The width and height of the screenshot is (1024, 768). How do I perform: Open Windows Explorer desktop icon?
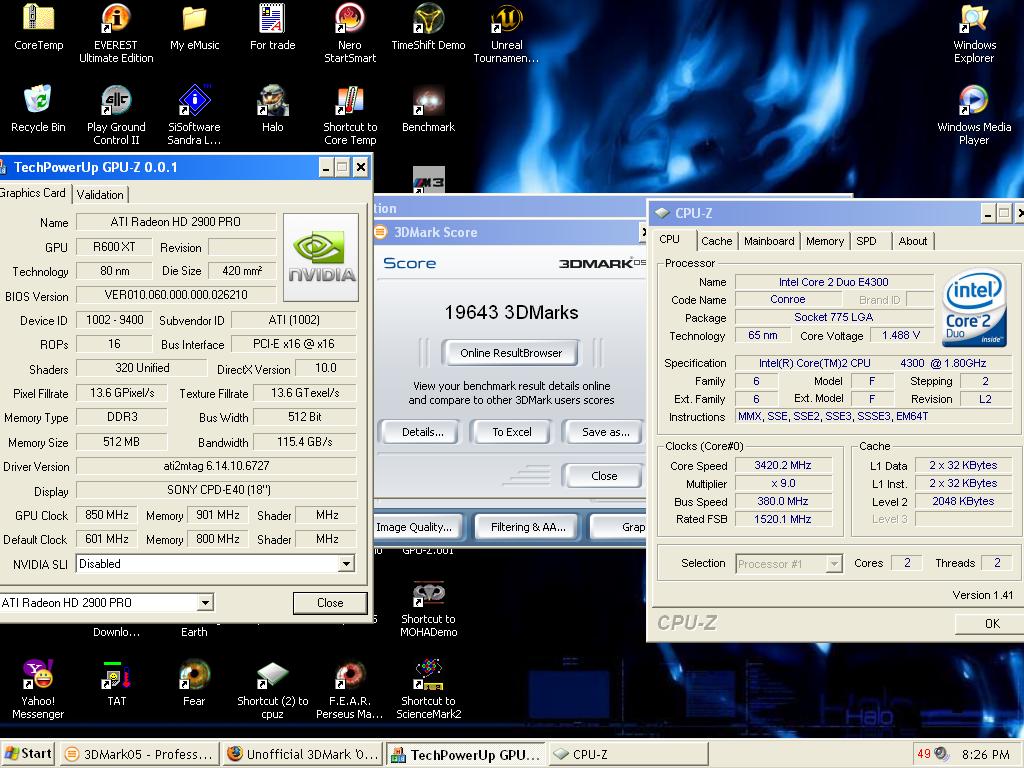974,31
